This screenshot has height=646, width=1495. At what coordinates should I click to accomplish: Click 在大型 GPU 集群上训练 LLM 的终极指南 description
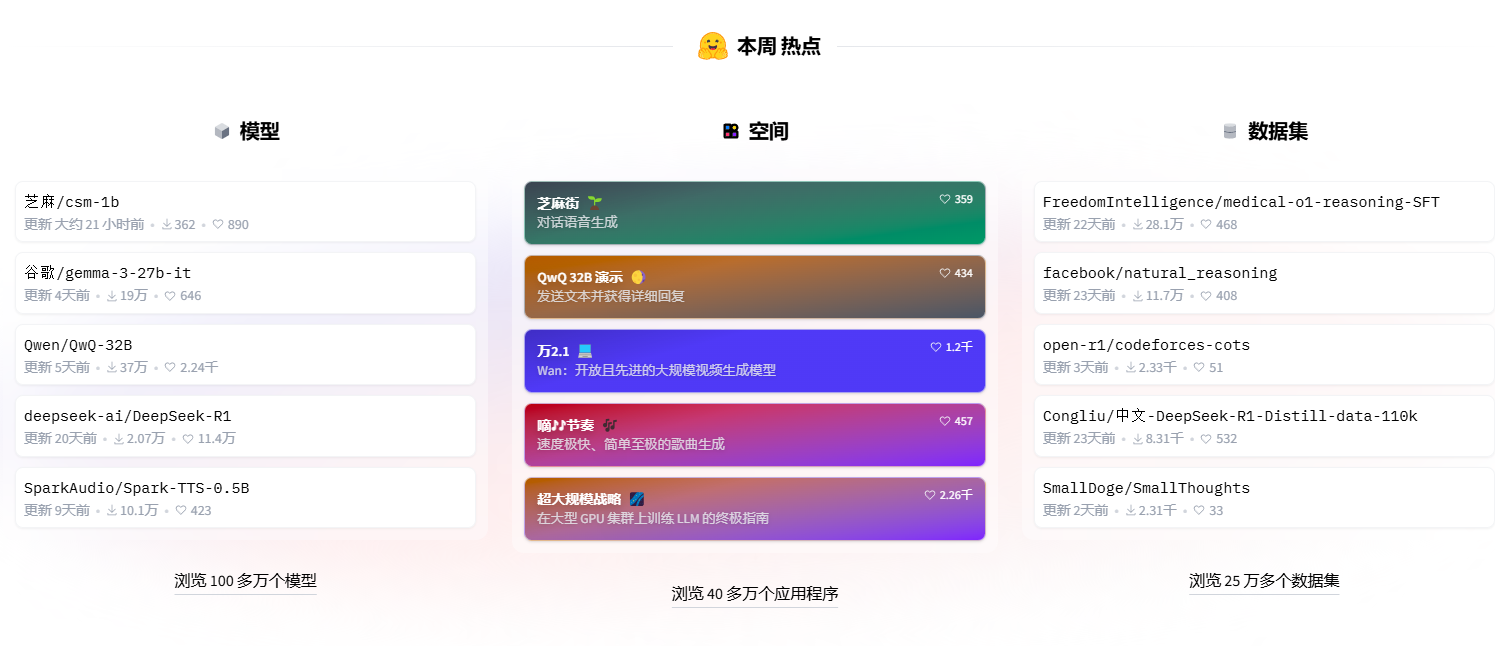click(653, 518)
